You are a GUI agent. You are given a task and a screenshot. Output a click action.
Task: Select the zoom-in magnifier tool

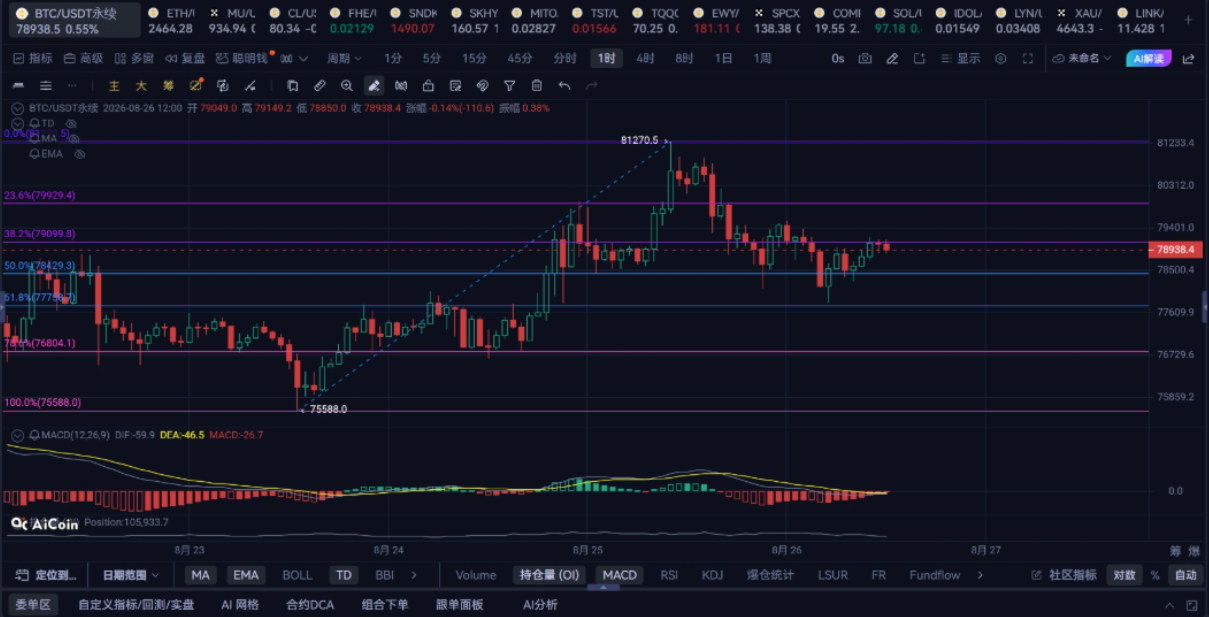click(346, 86)
